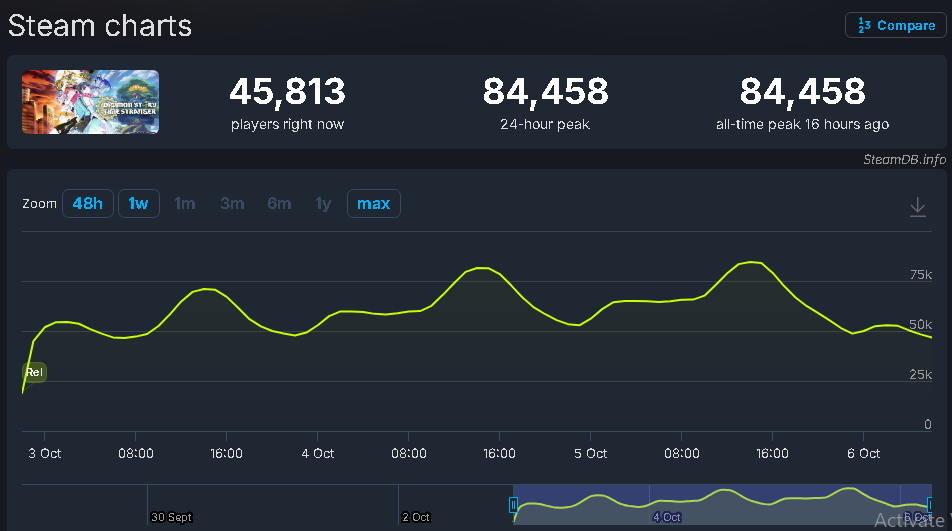Image resolution: width=952 pixels, height=531 pixels.
Task: Set zoom to 48h
Action: tap(87, 204)
